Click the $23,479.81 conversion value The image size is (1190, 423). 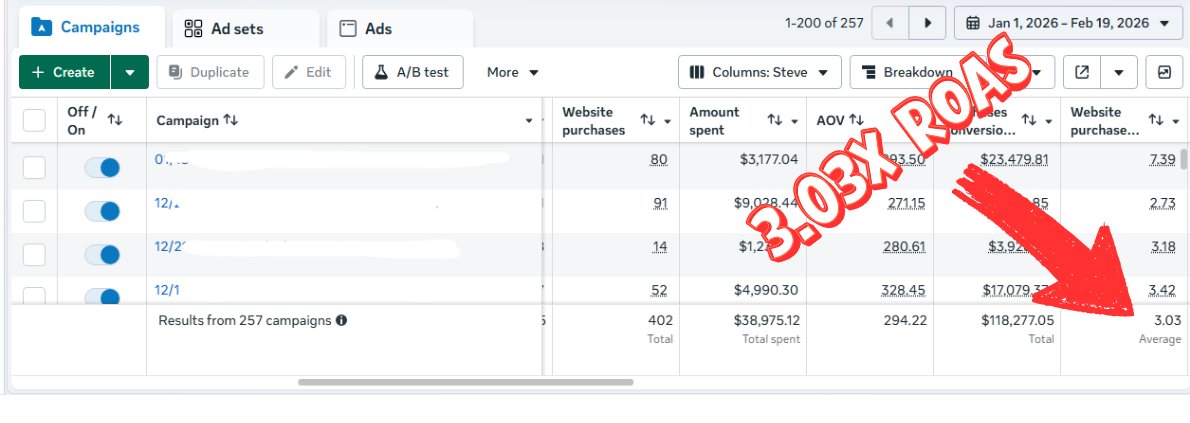(x=1014, y=159)
